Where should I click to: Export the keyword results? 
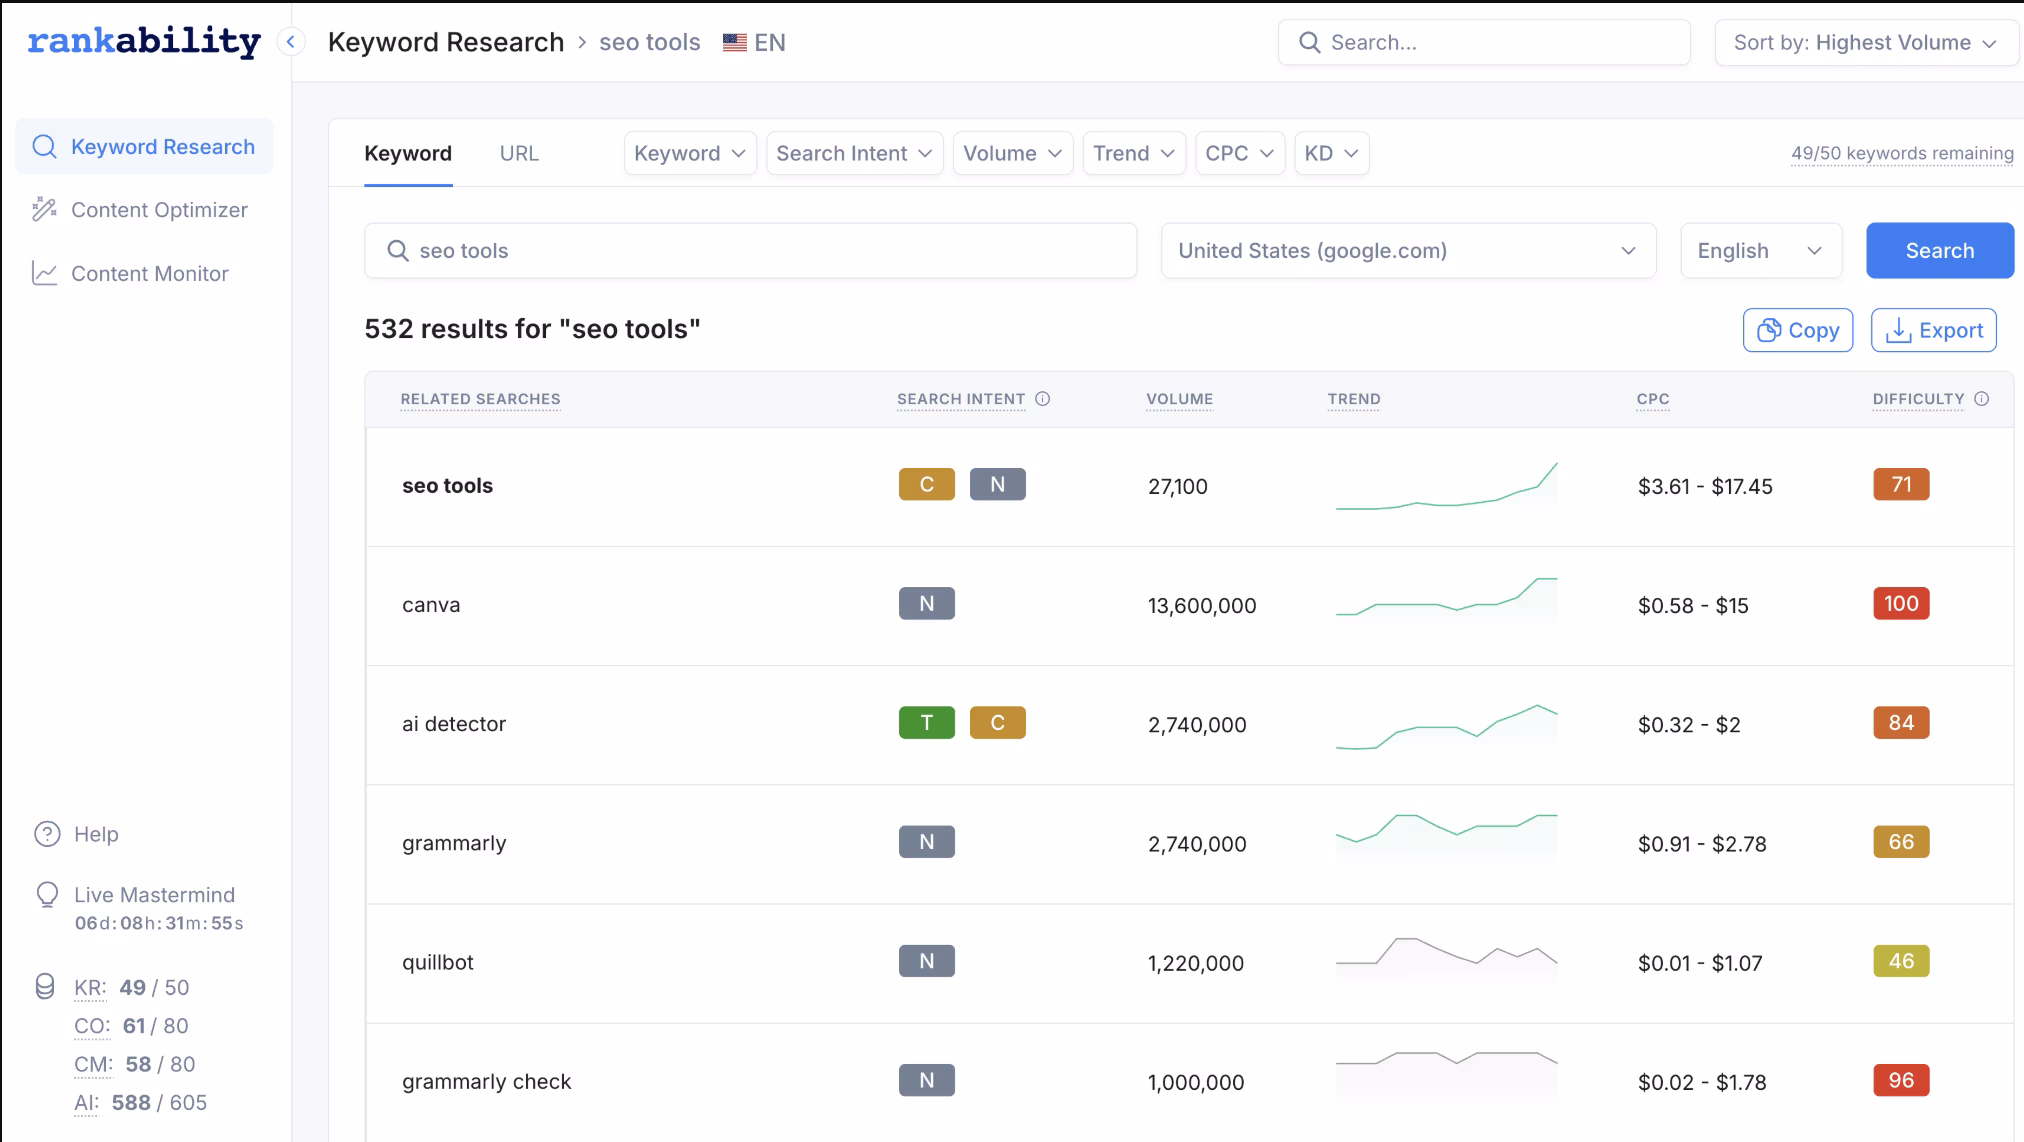click(x=1933, y=330)
